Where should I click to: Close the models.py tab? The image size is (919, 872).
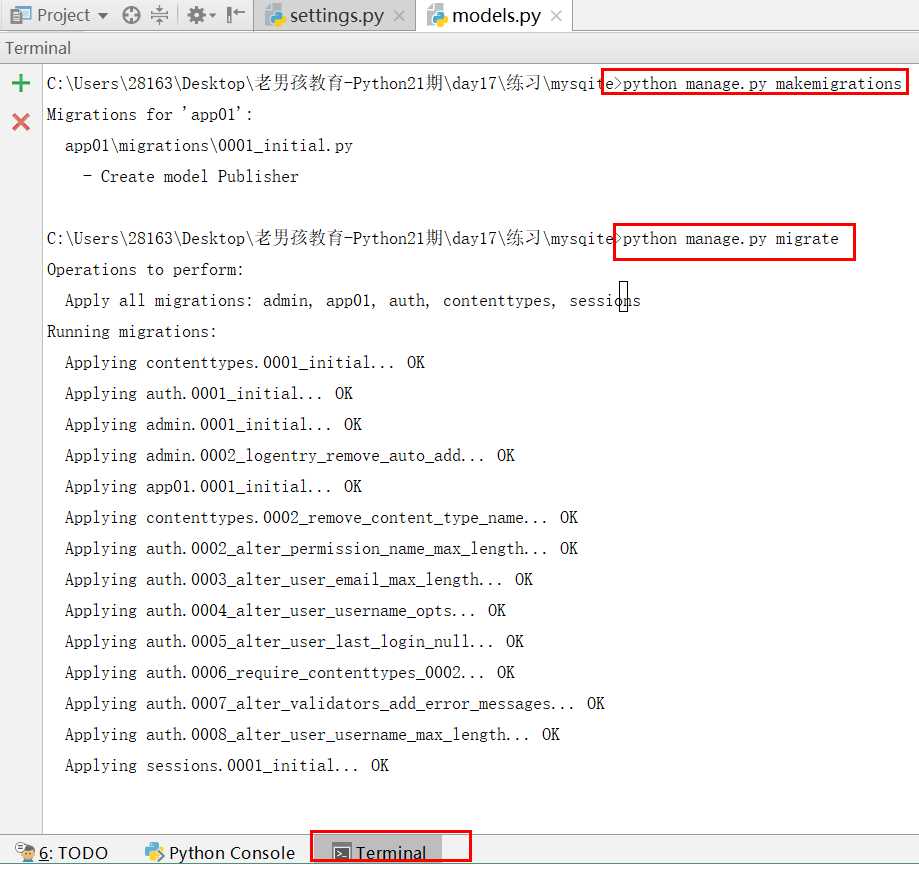(556, 16)
